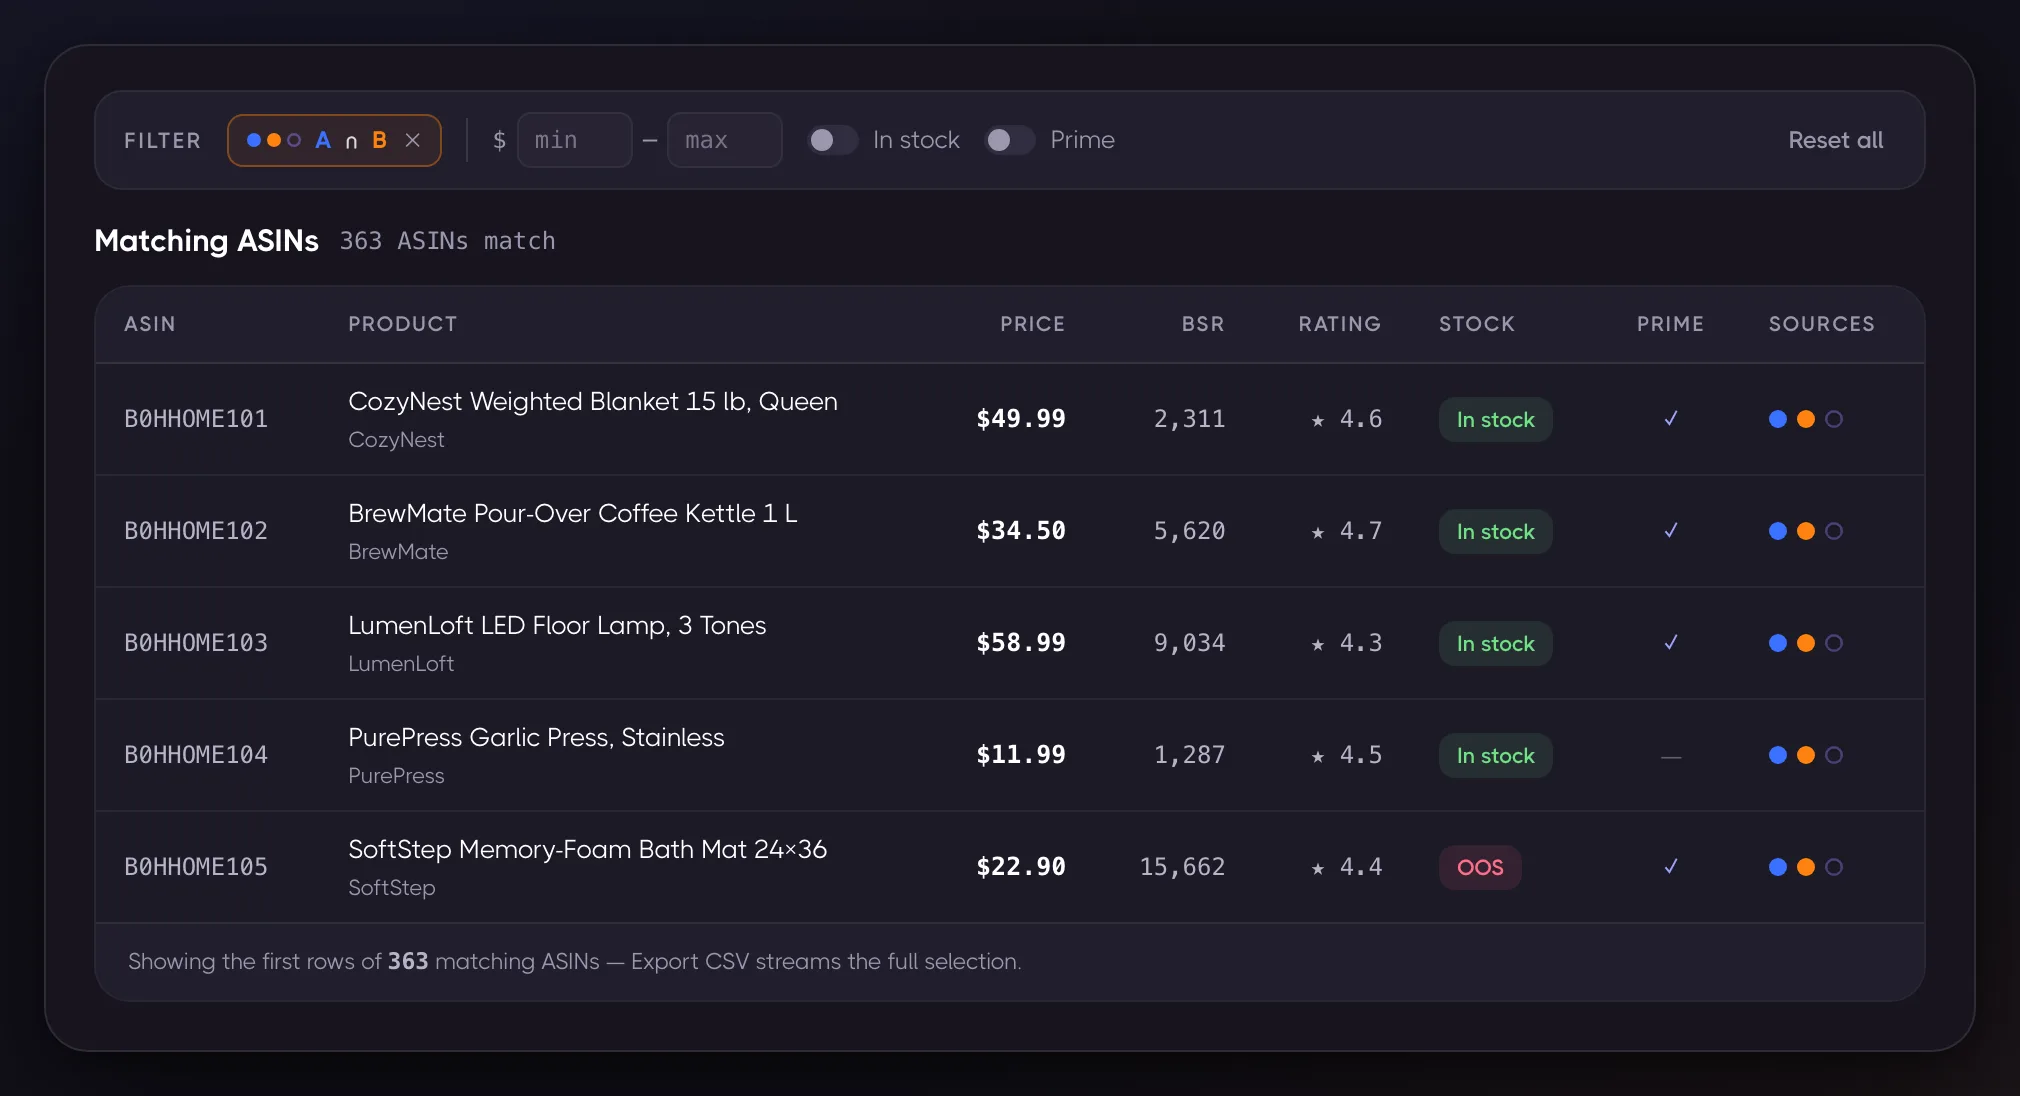Click the star rating icon for BrewMate Kettle
Screen dimensions: 2020x1096
point(1318,532)
